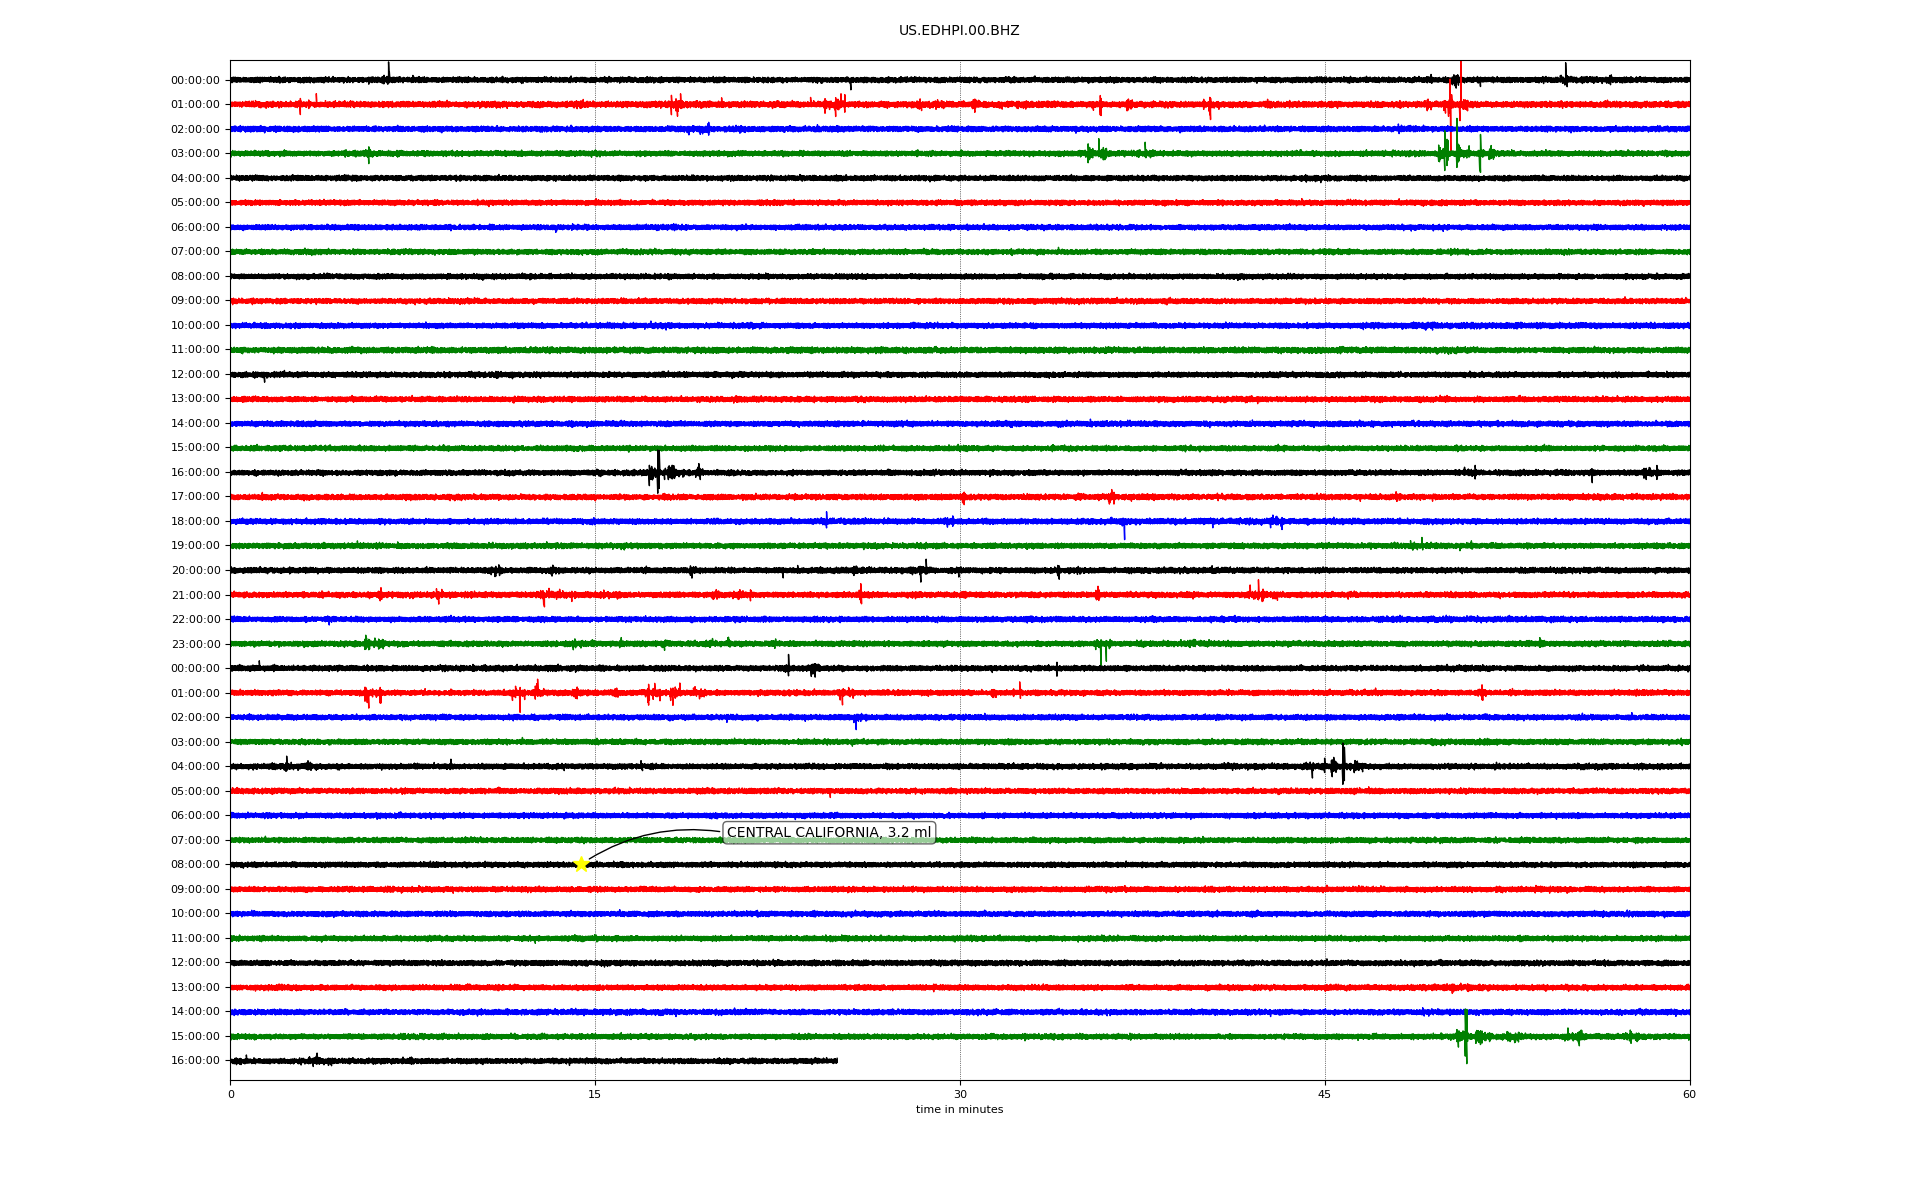Click the 'time in minutes' axis label
Viewport: 1920px width, 1200px height.
[958, 1109]
